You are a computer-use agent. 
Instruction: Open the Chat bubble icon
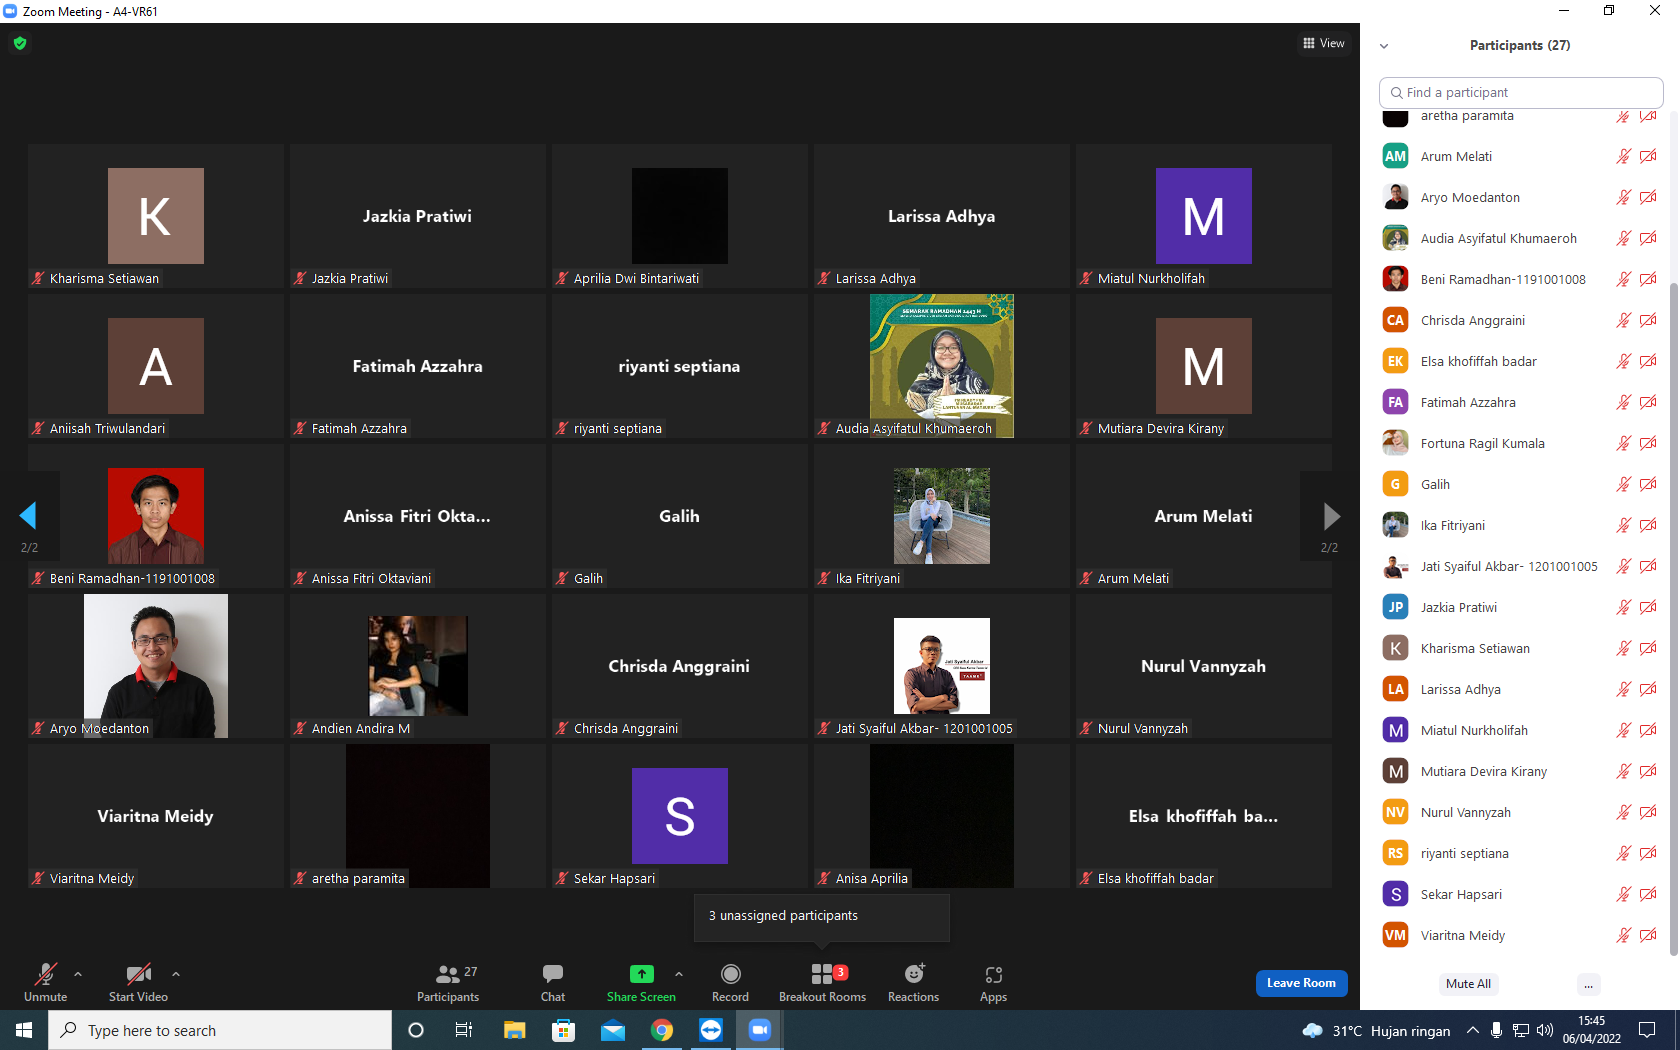click(553, 973)
